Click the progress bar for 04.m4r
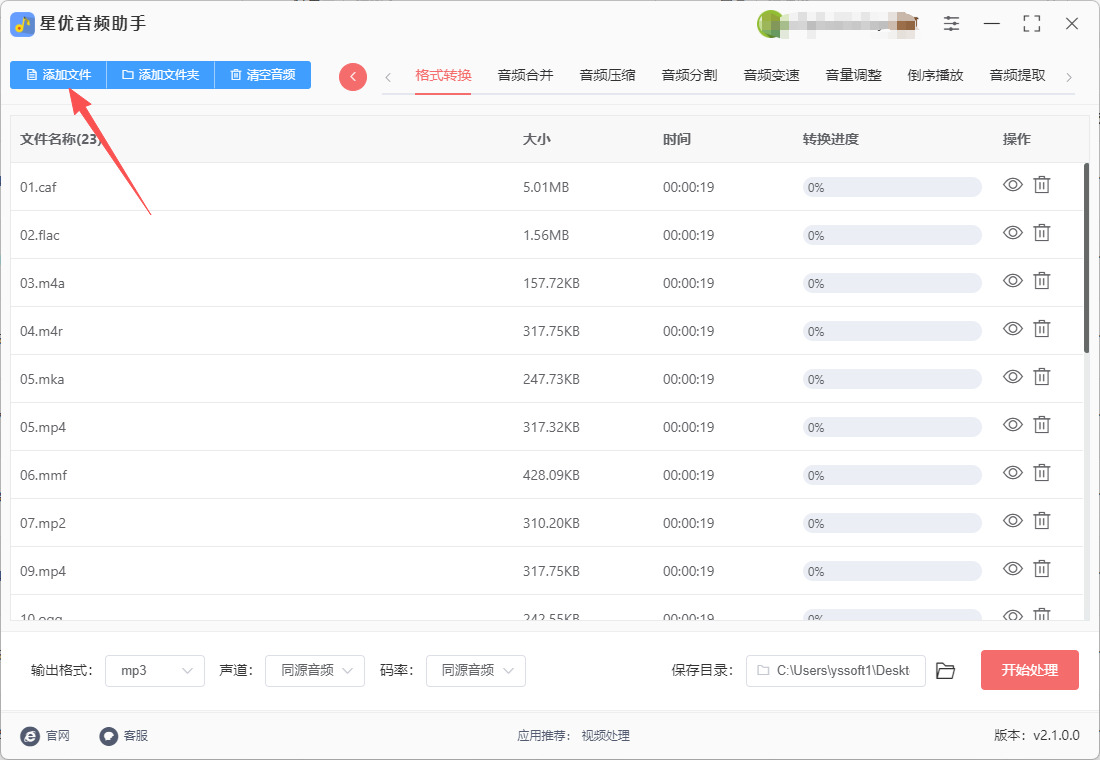 892,331
